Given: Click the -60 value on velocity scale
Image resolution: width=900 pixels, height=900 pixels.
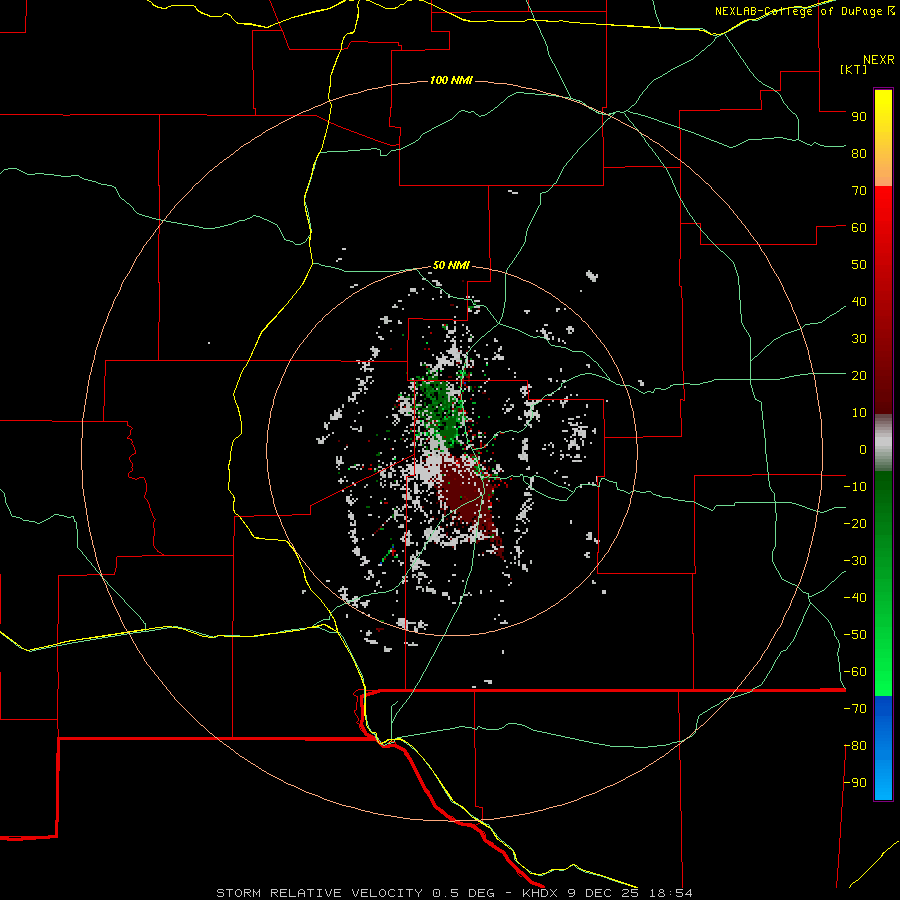Looking at the screenshot, I should [x=855, y=672].
